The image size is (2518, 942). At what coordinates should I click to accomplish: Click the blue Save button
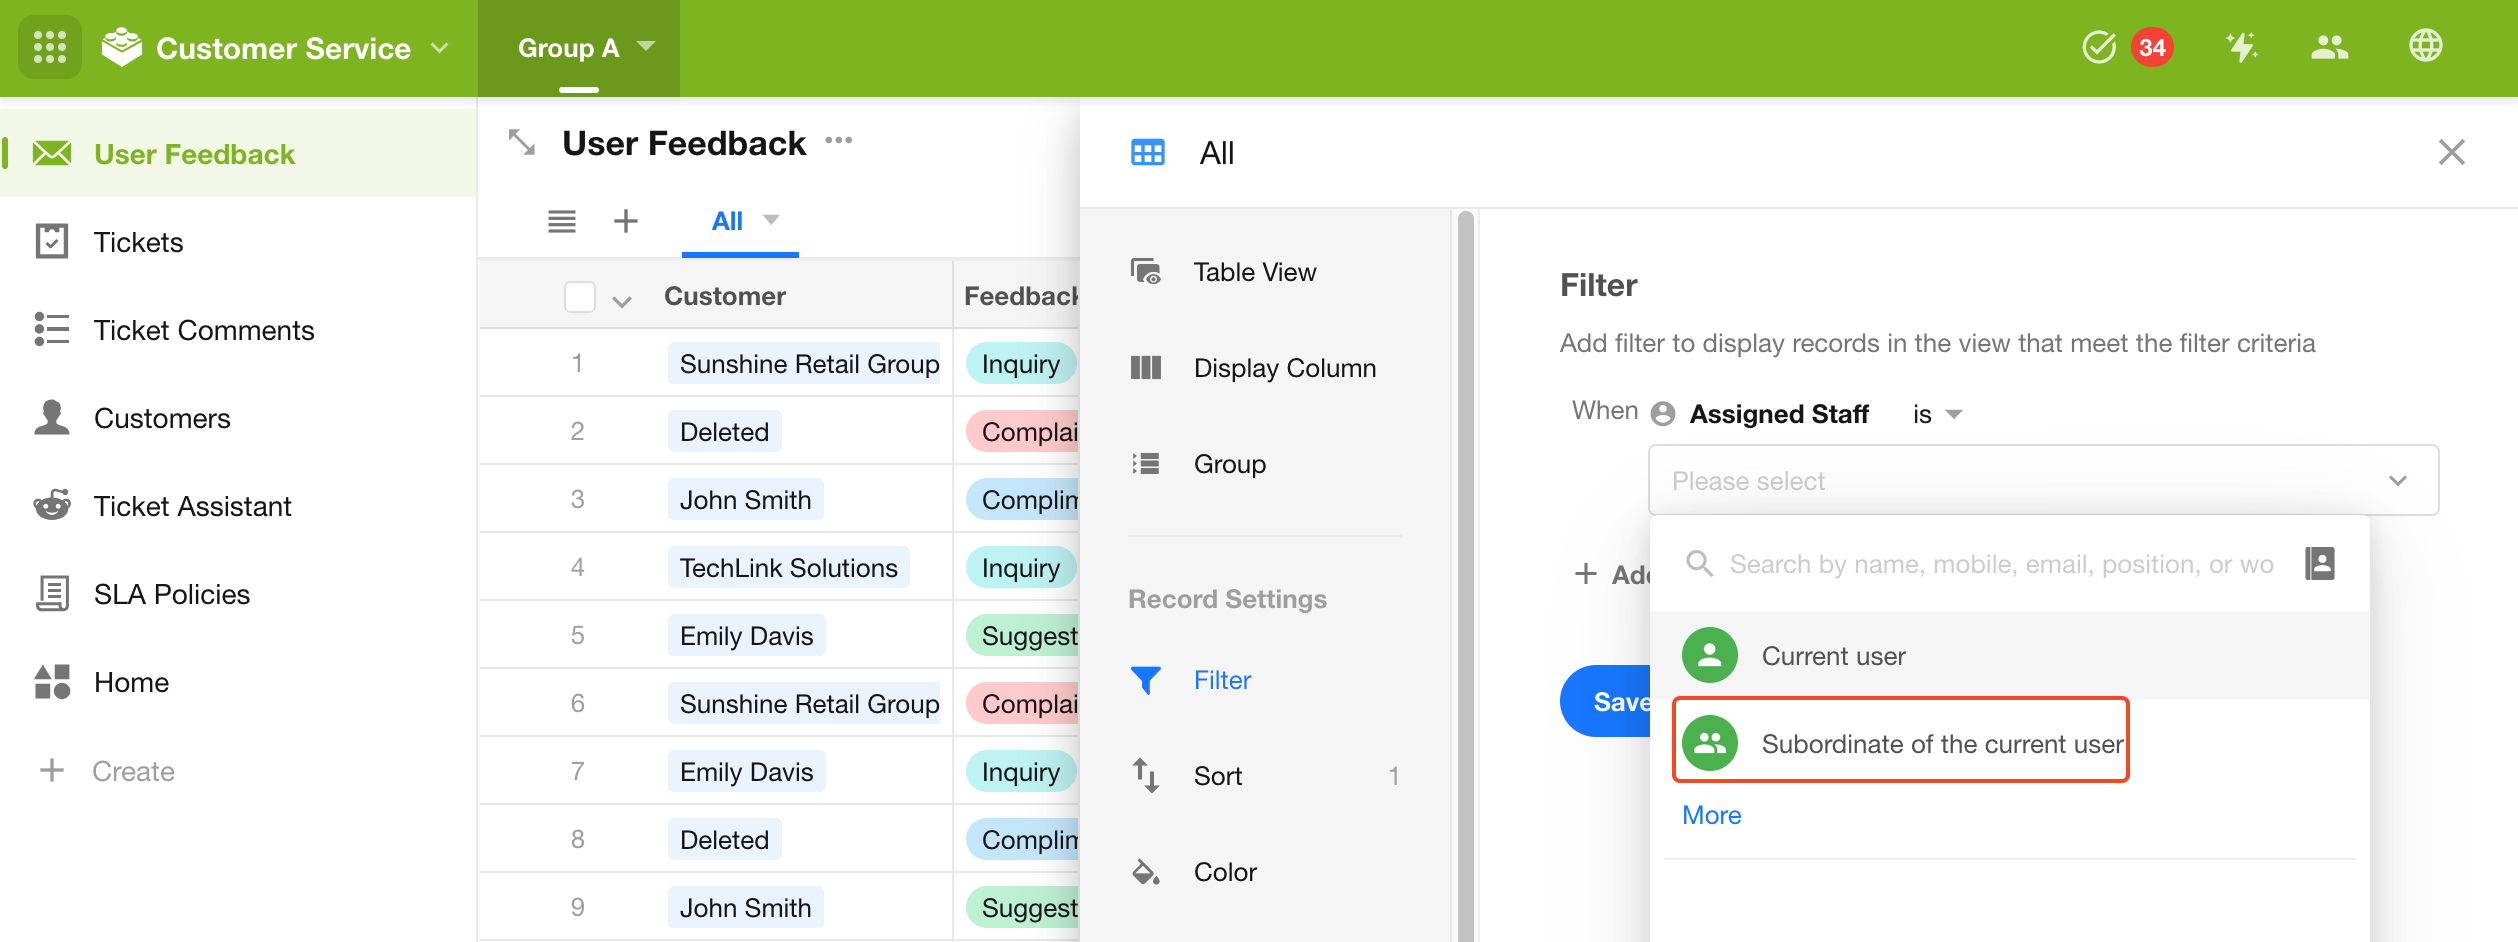[x=1606, y=702]
